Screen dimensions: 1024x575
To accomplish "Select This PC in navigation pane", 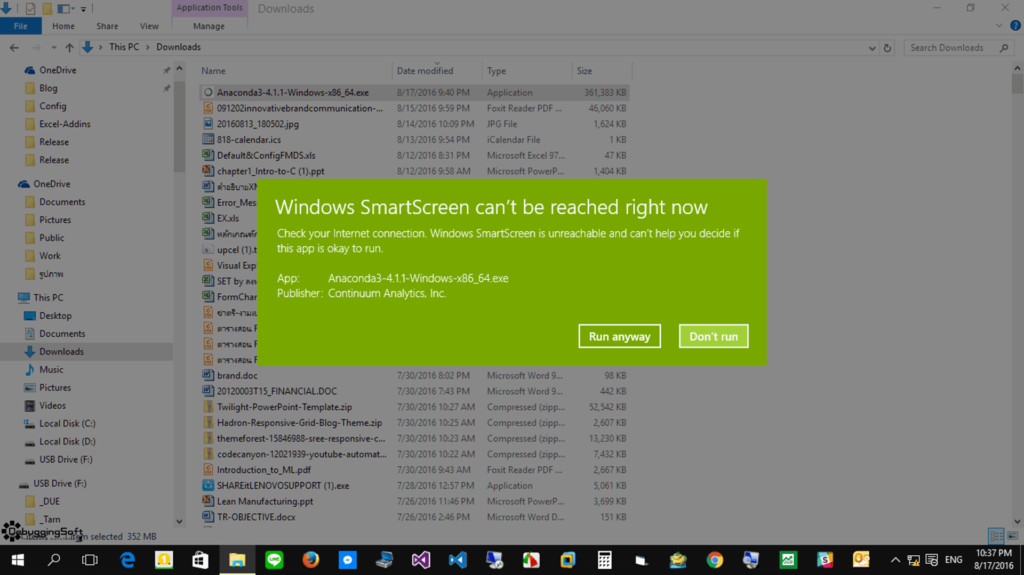I will pos(48,297).
